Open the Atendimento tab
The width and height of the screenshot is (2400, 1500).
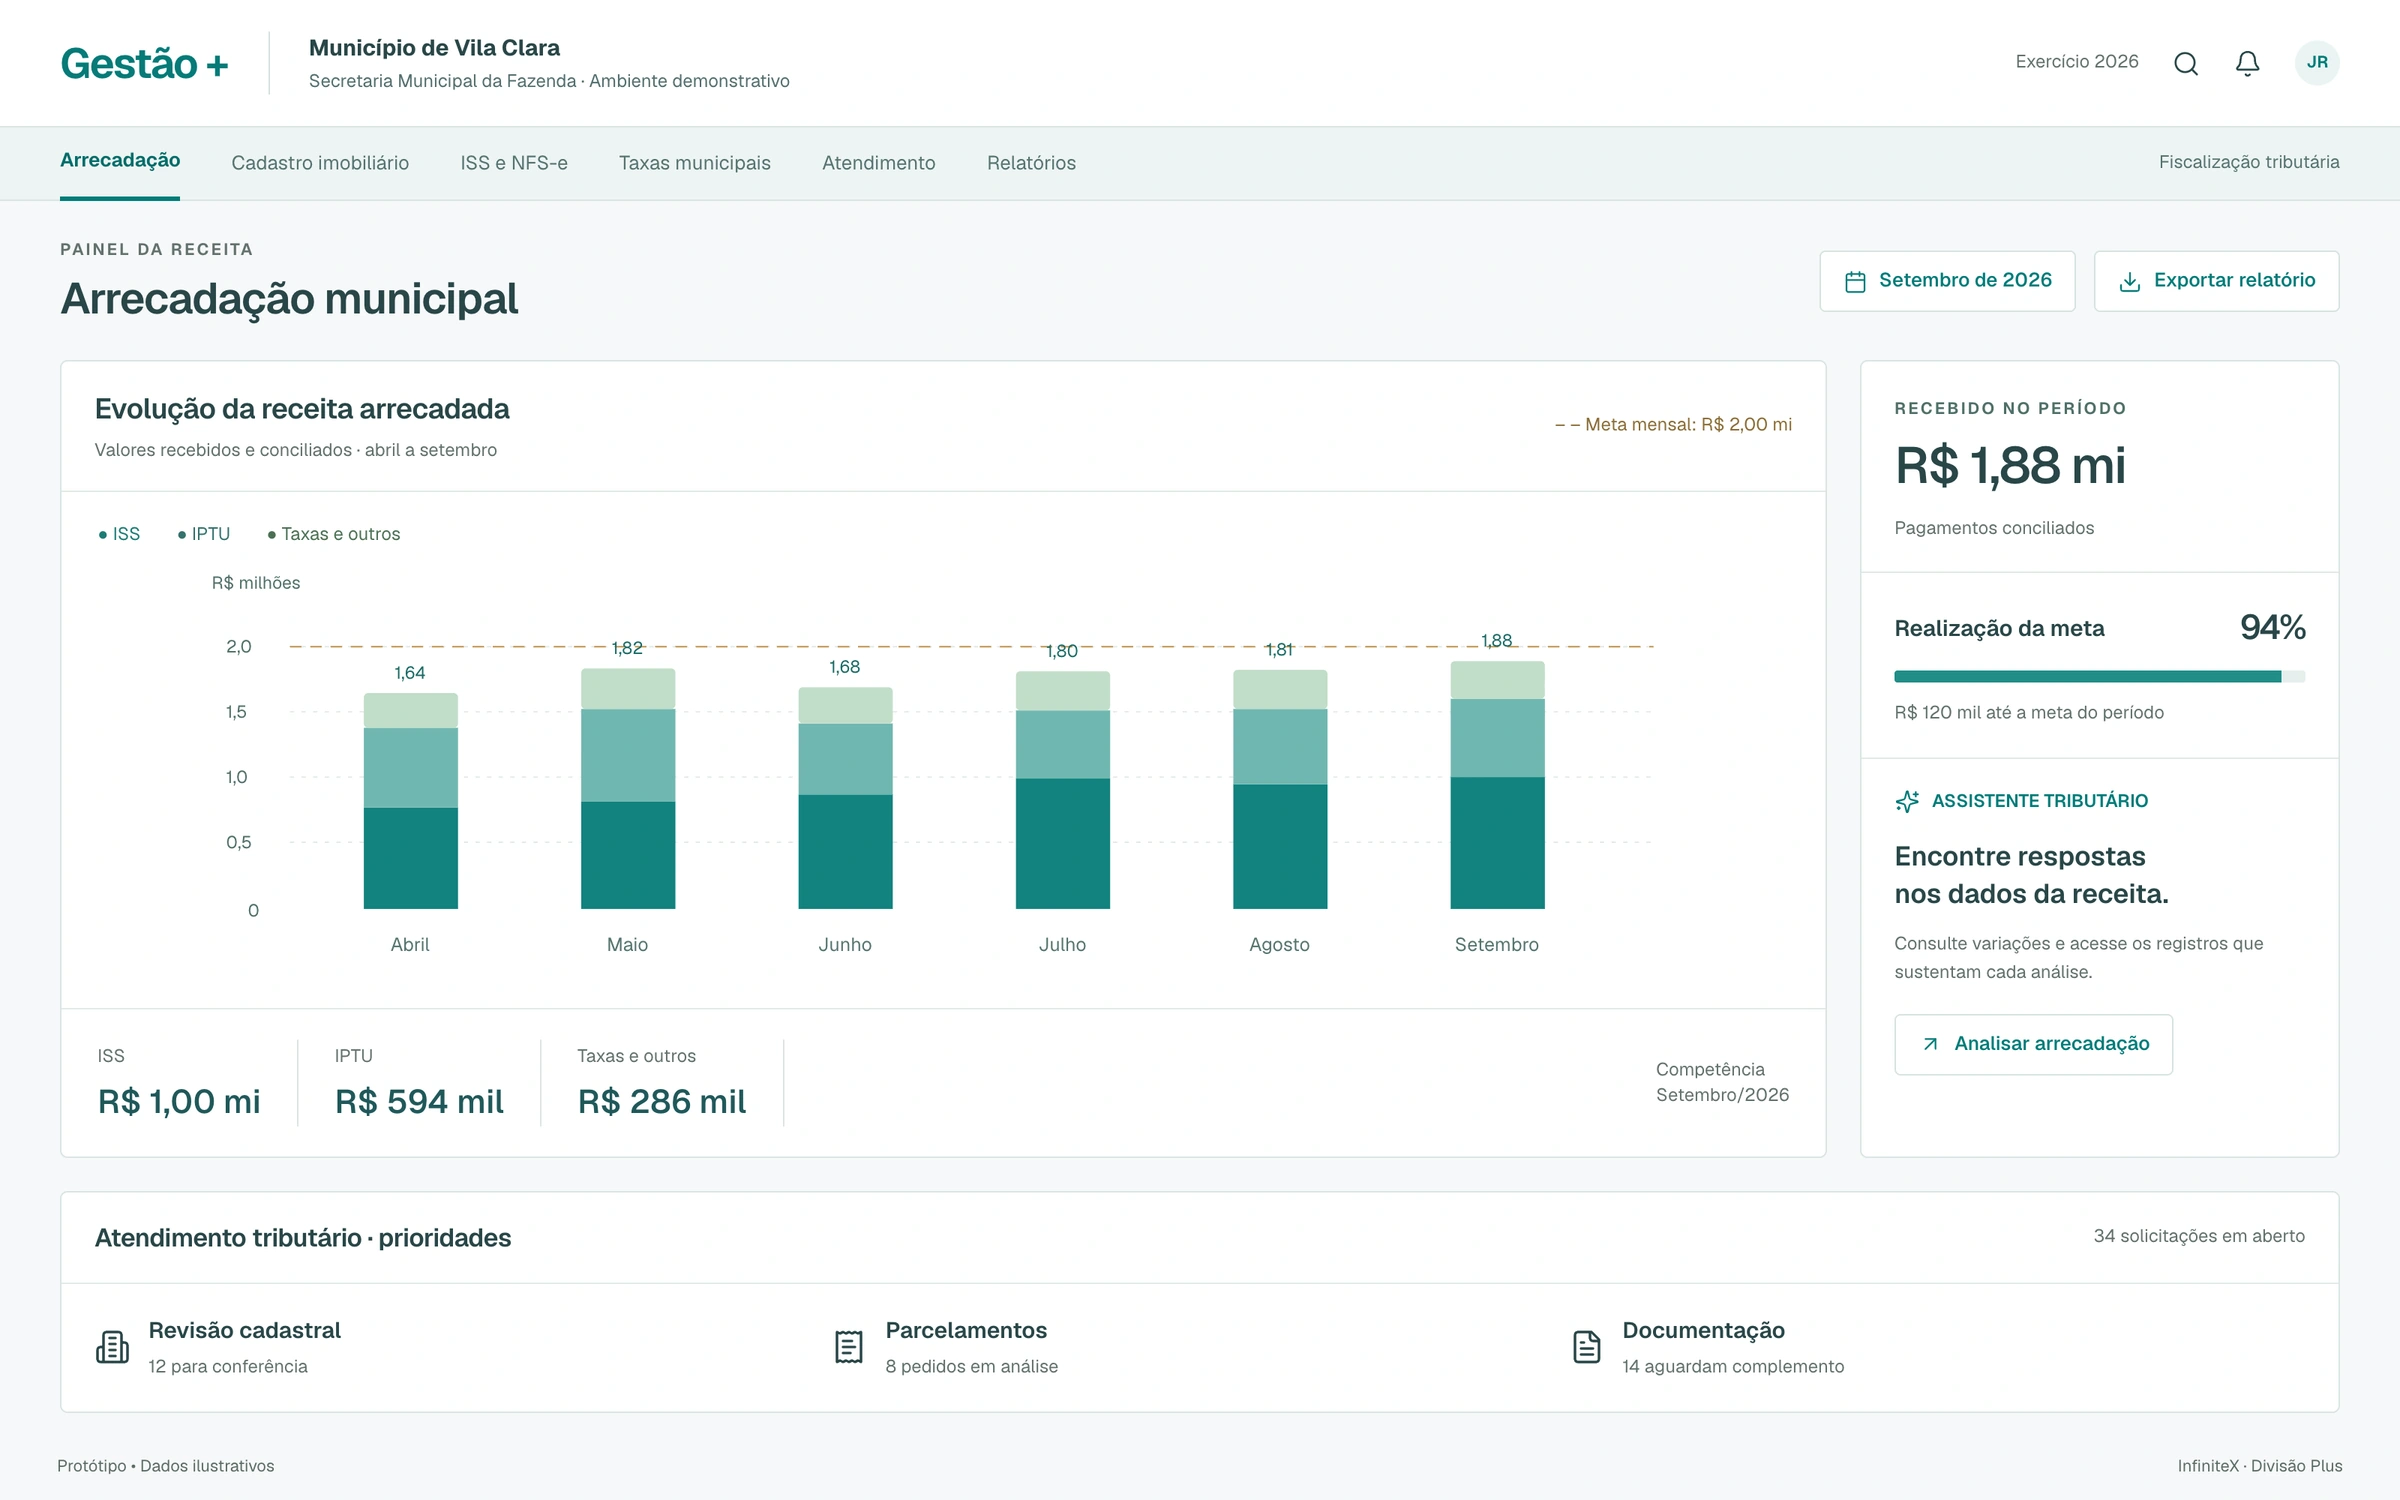click(879, 163)
